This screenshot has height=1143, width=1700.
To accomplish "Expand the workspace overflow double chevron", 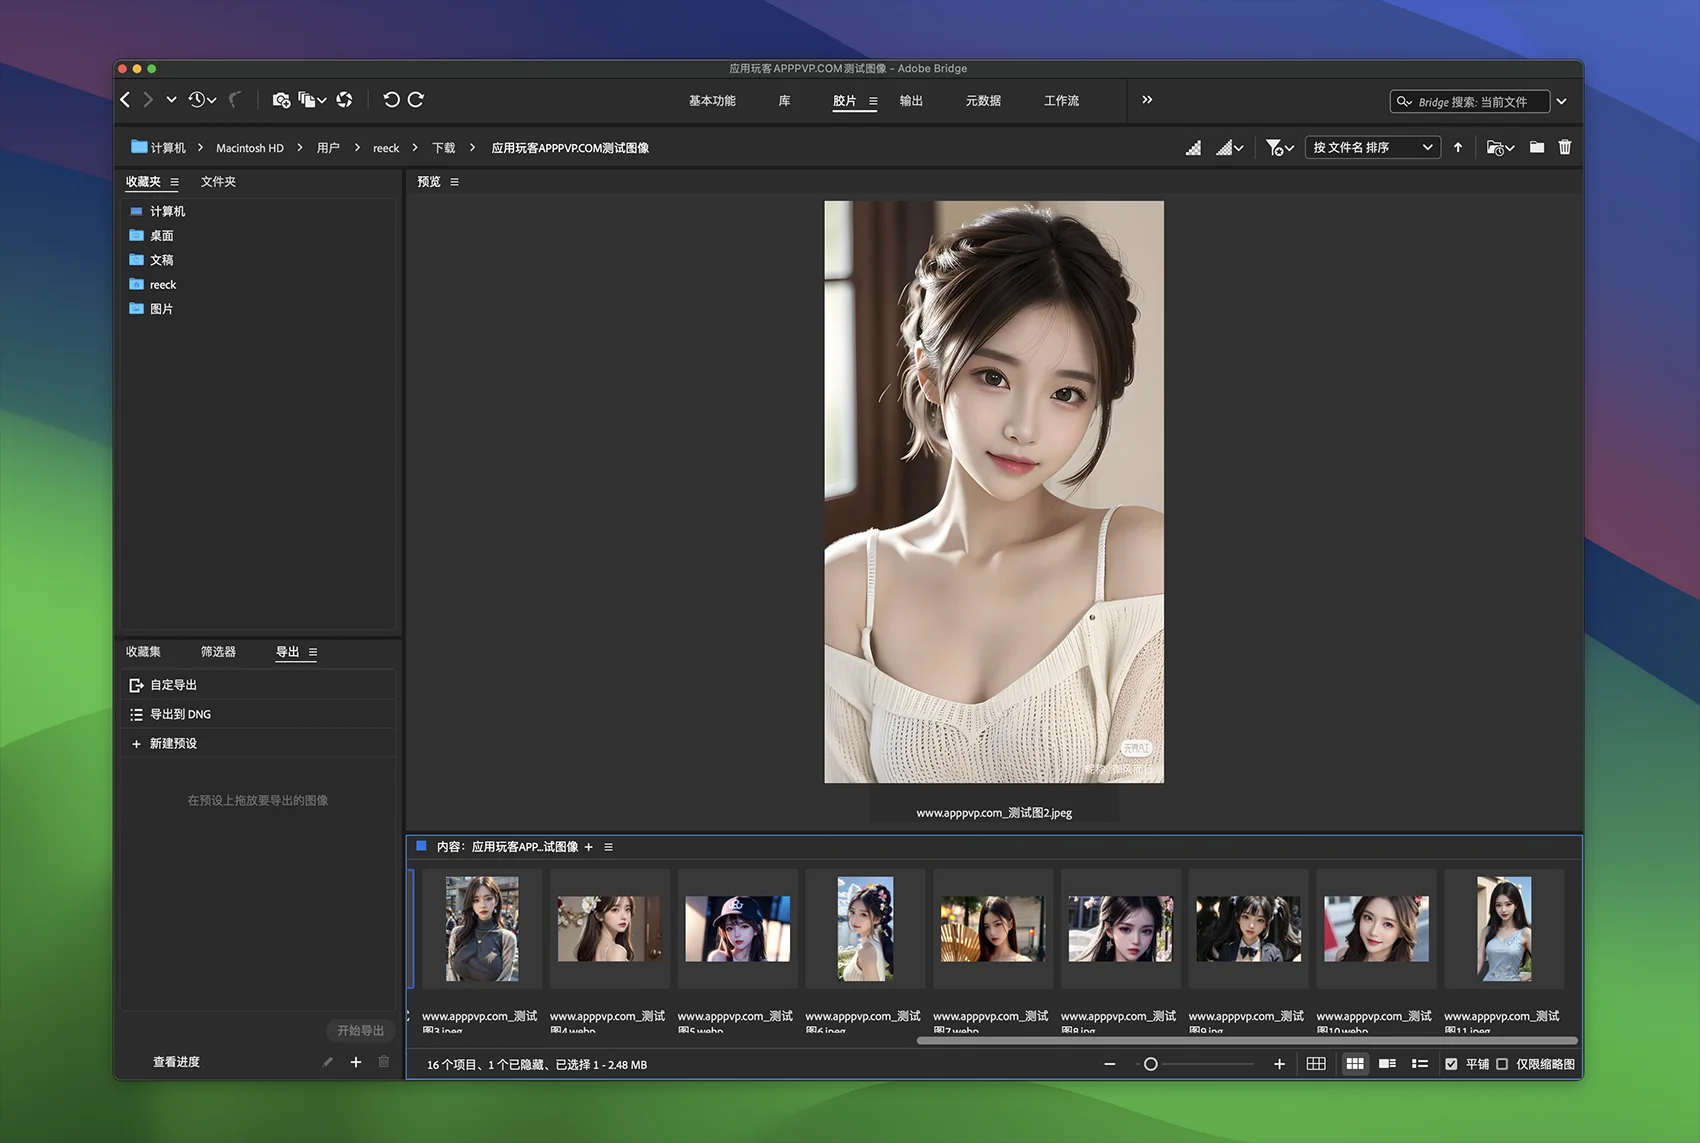I will coord(1147,100).
